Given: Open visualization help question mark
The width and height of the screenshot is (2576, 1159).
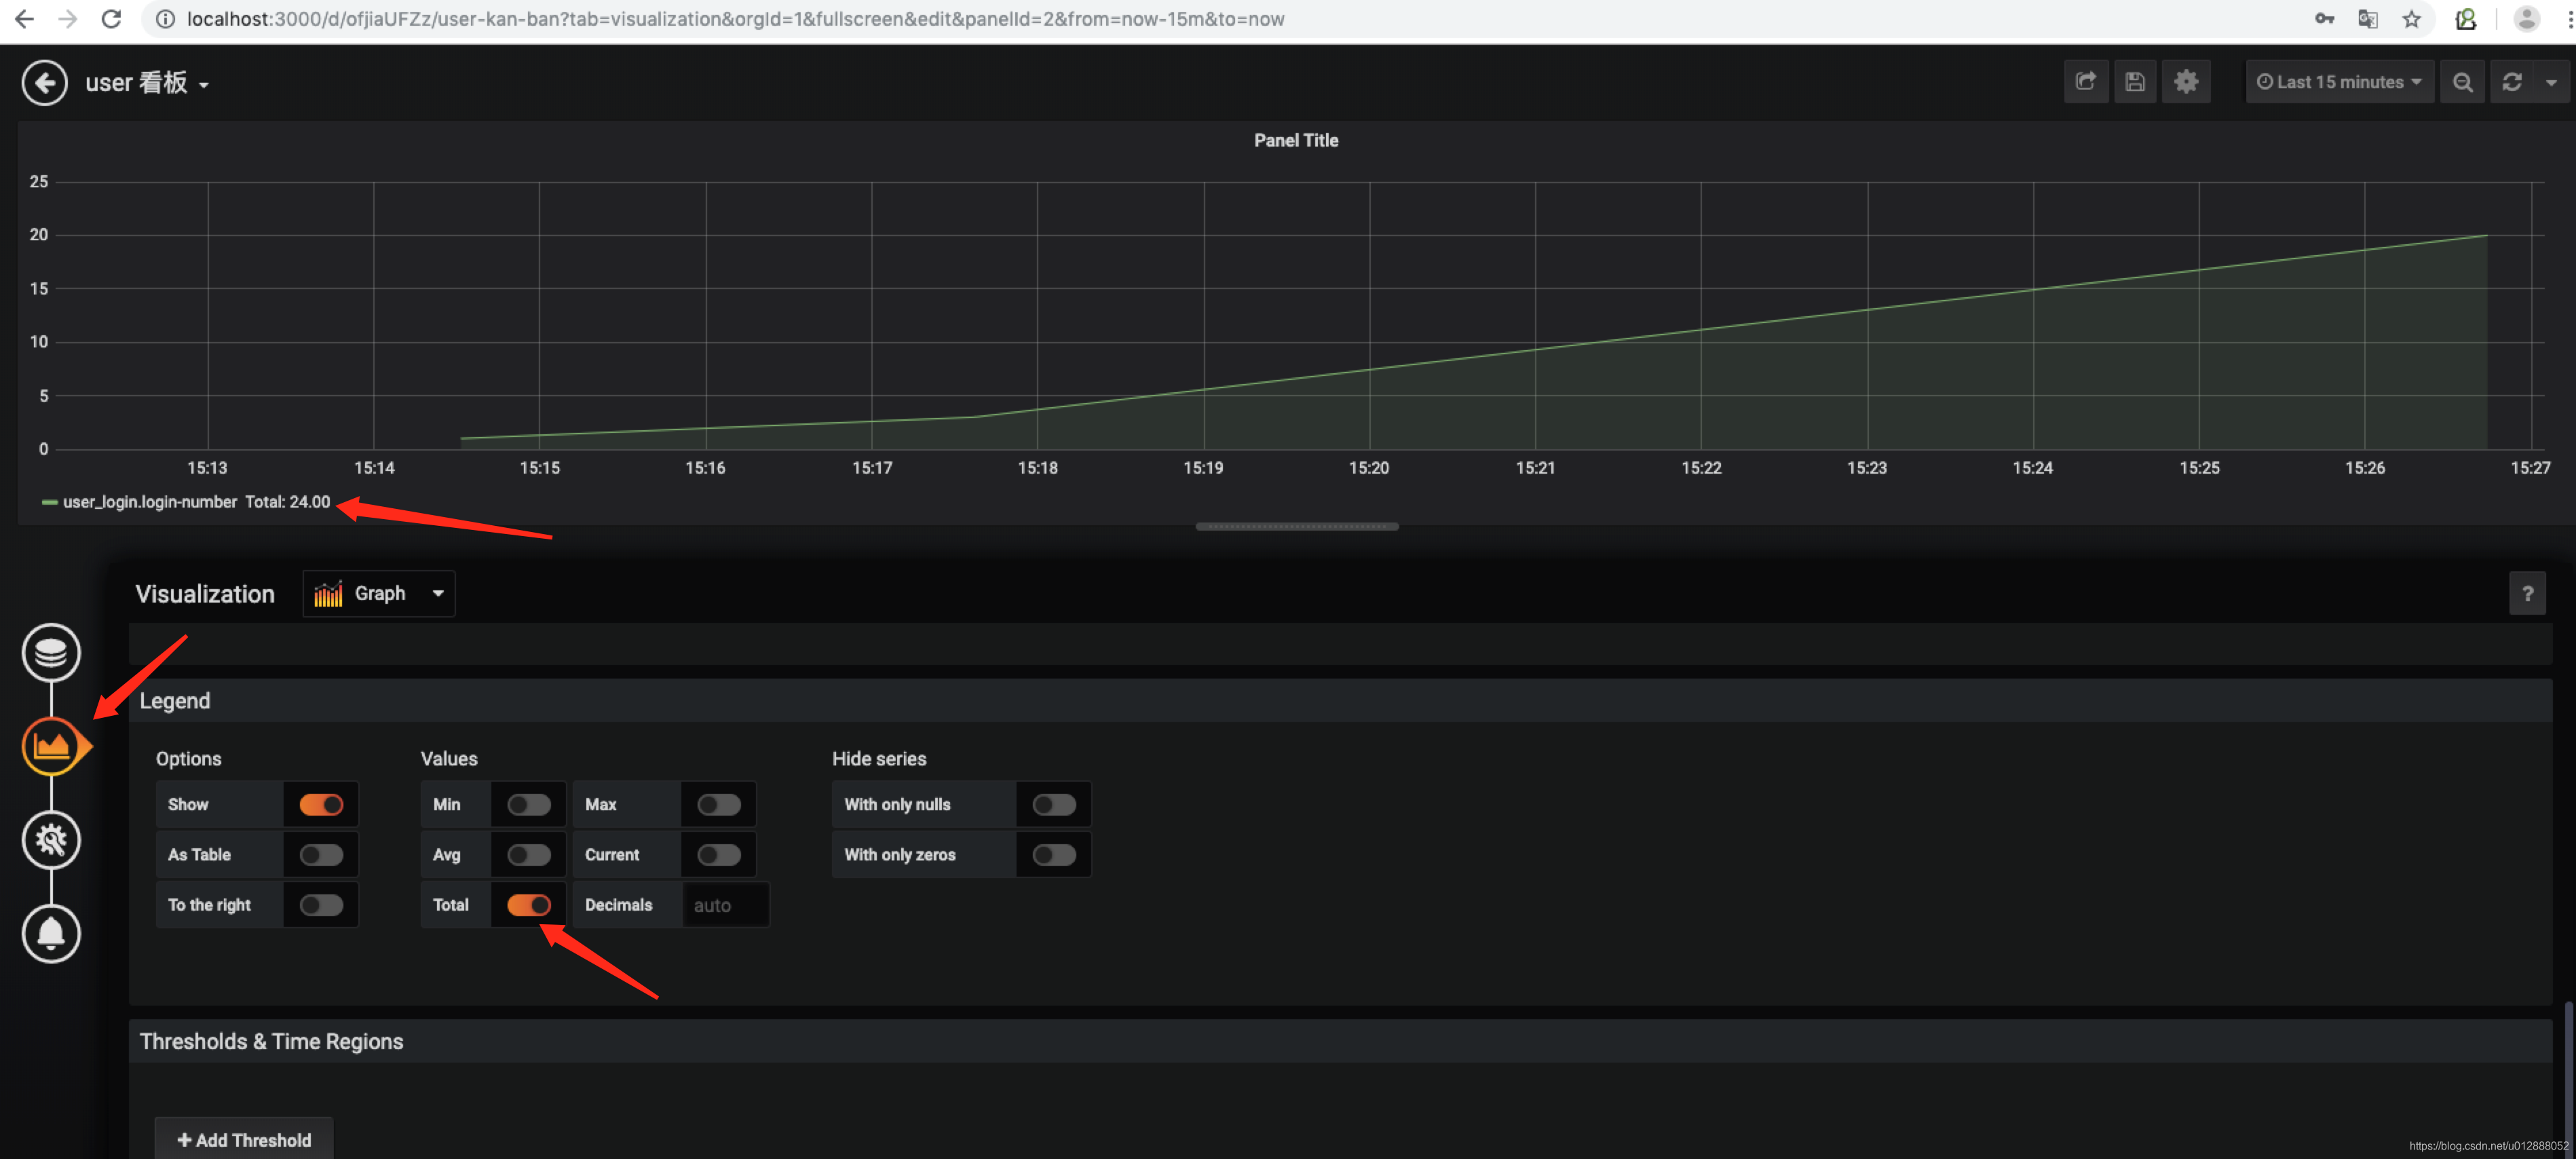Looking at the screenshot, I should [2527, 594].
